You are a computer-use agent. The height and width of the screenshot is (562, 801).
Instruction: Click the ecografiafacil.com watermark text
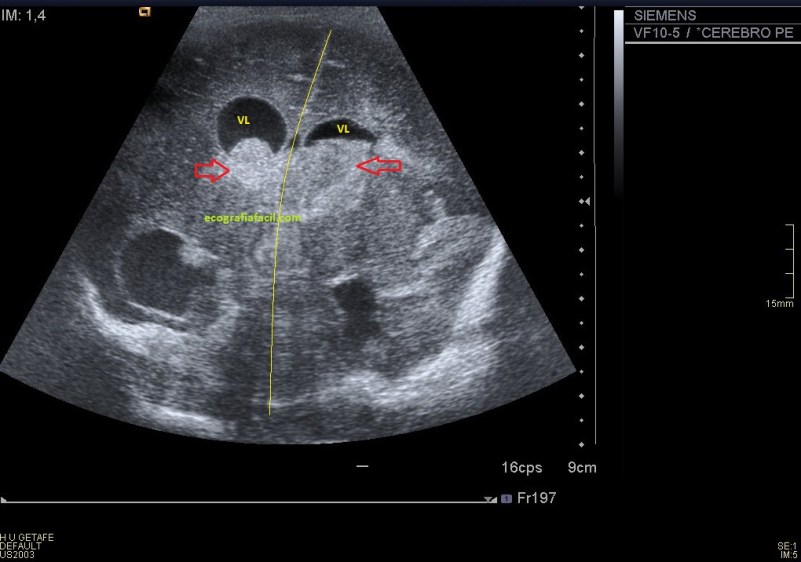(252, 216)
